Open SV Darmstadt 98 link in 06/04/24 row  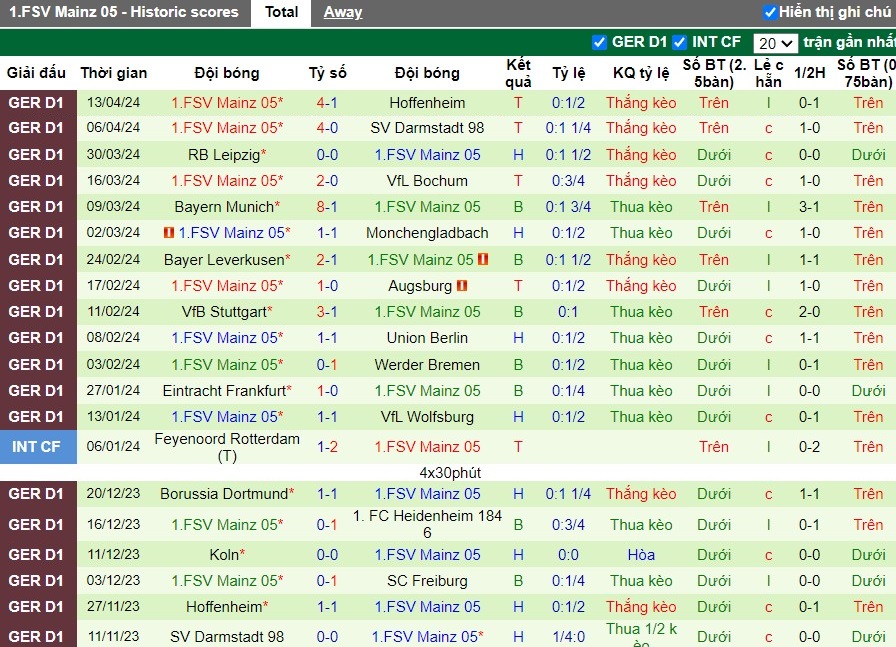pyautogui.click(x=427, y=127)
